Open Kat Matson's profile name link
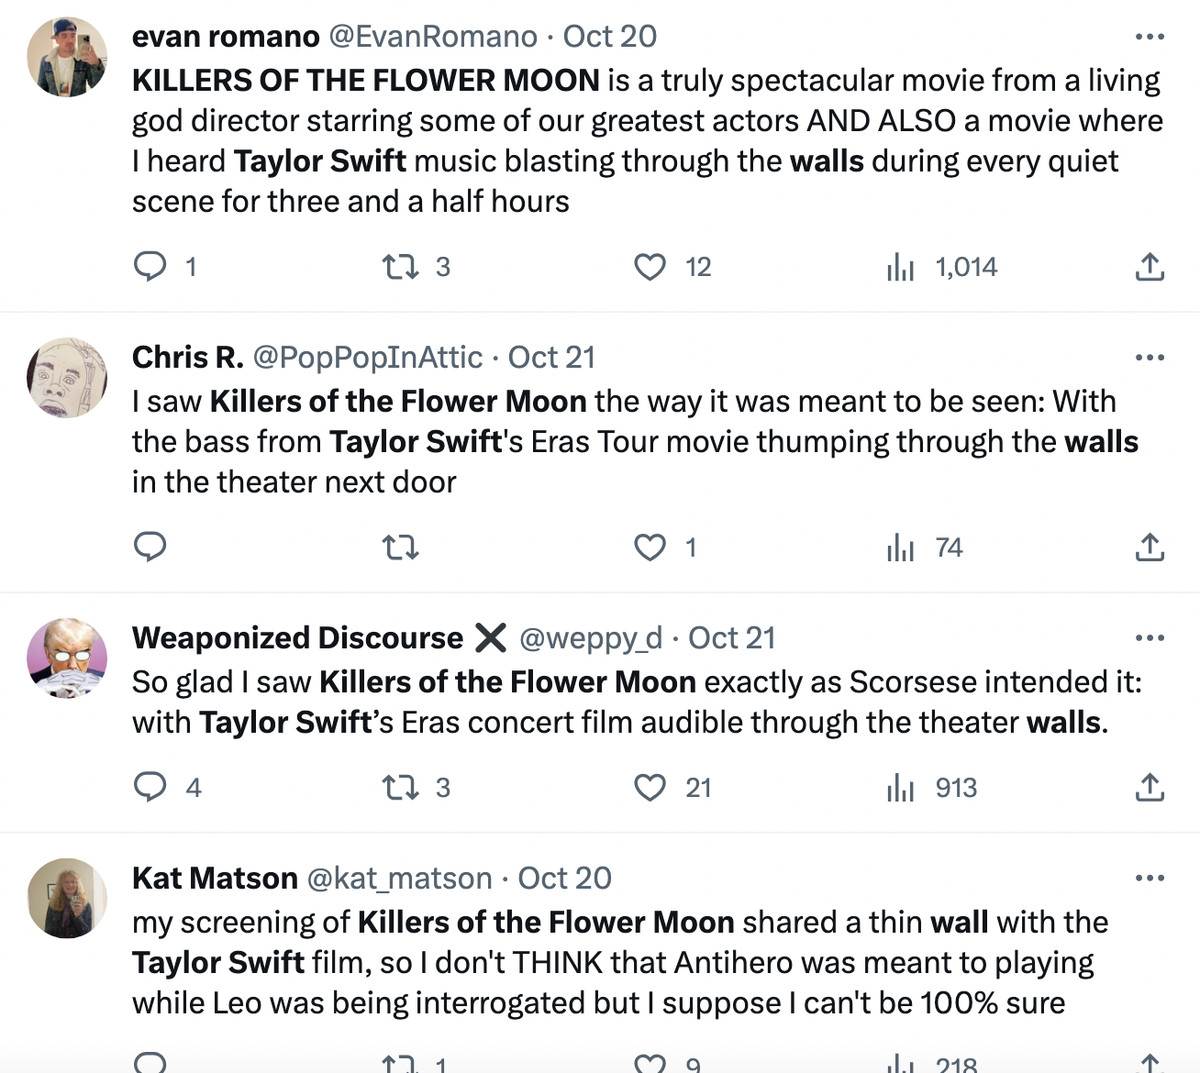 click(x=215, y=878)
